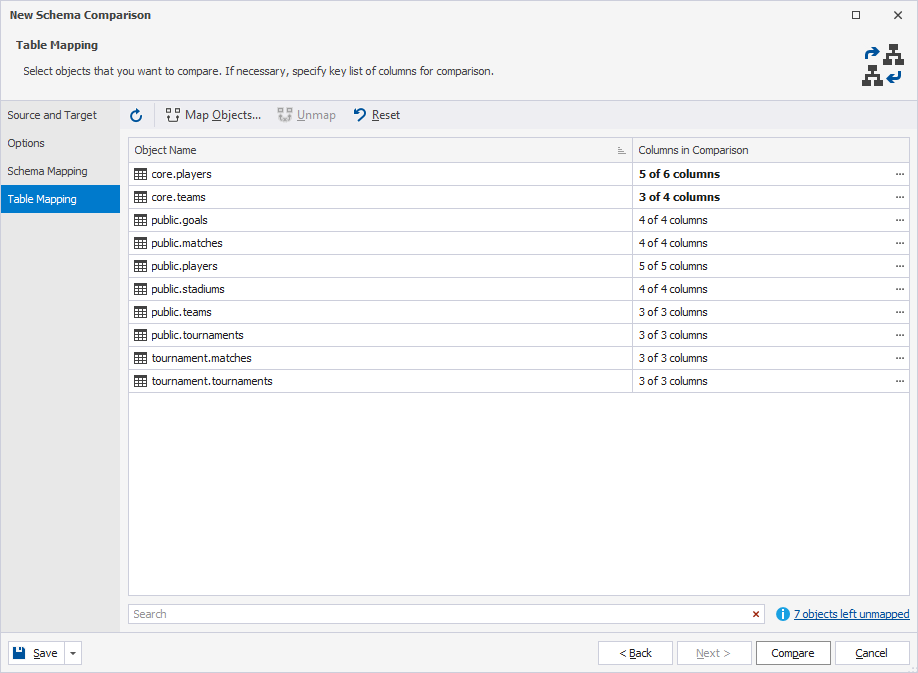The image size is (918, 673).
Task: Click the table icon for tournament.matches
Action: [x=141, y=358]
